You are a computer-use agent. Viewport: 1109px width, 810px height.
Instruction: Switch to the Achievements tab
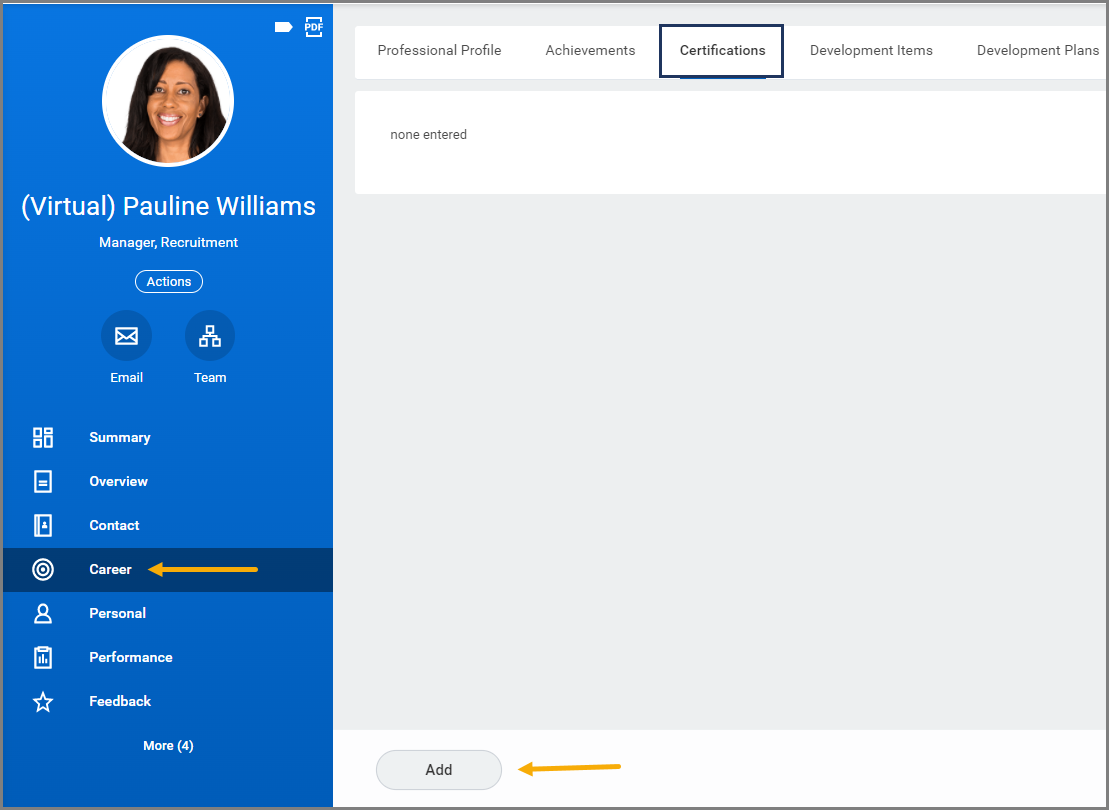(x=591, y=50)
